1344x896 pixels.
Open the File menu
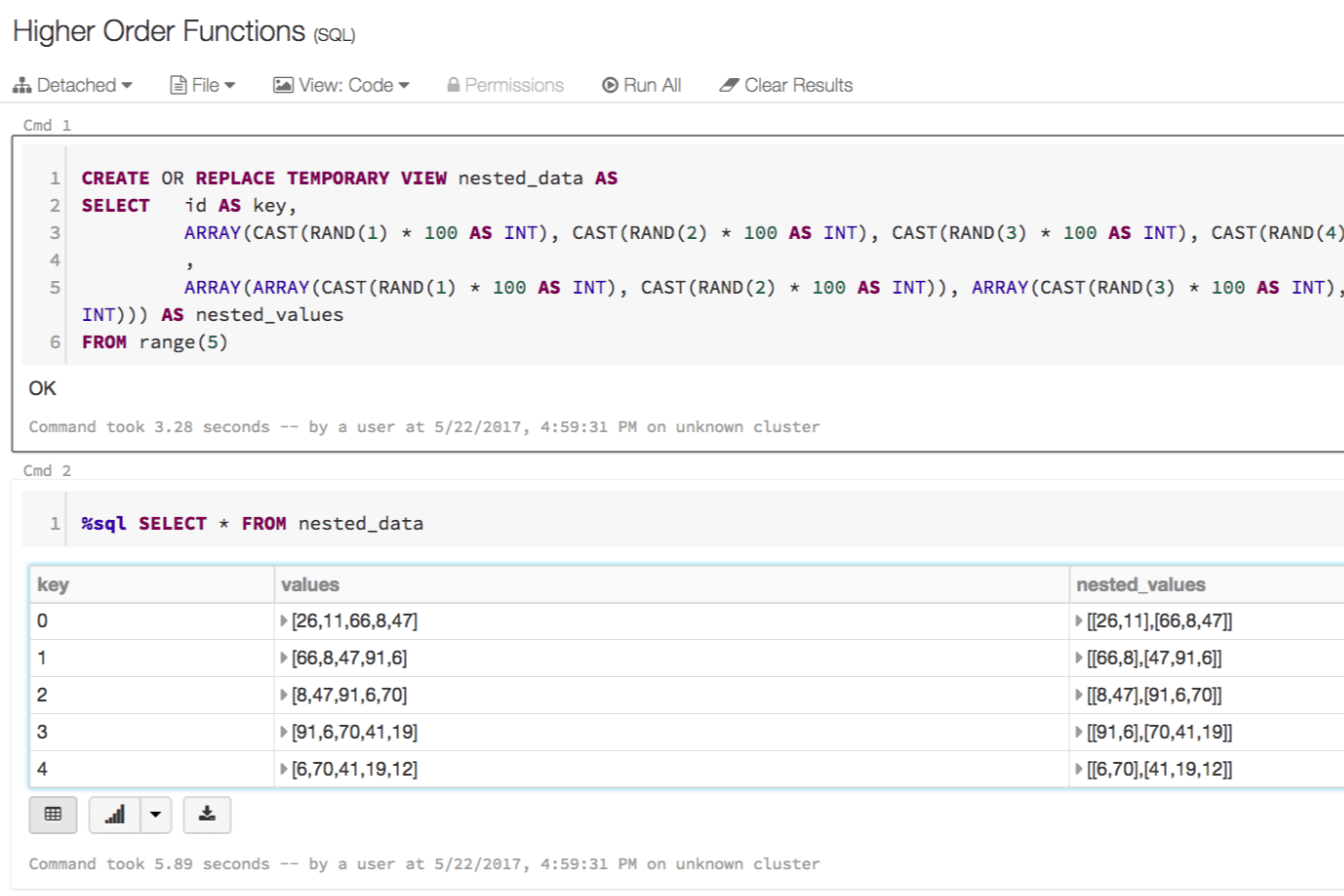point(203,85)
